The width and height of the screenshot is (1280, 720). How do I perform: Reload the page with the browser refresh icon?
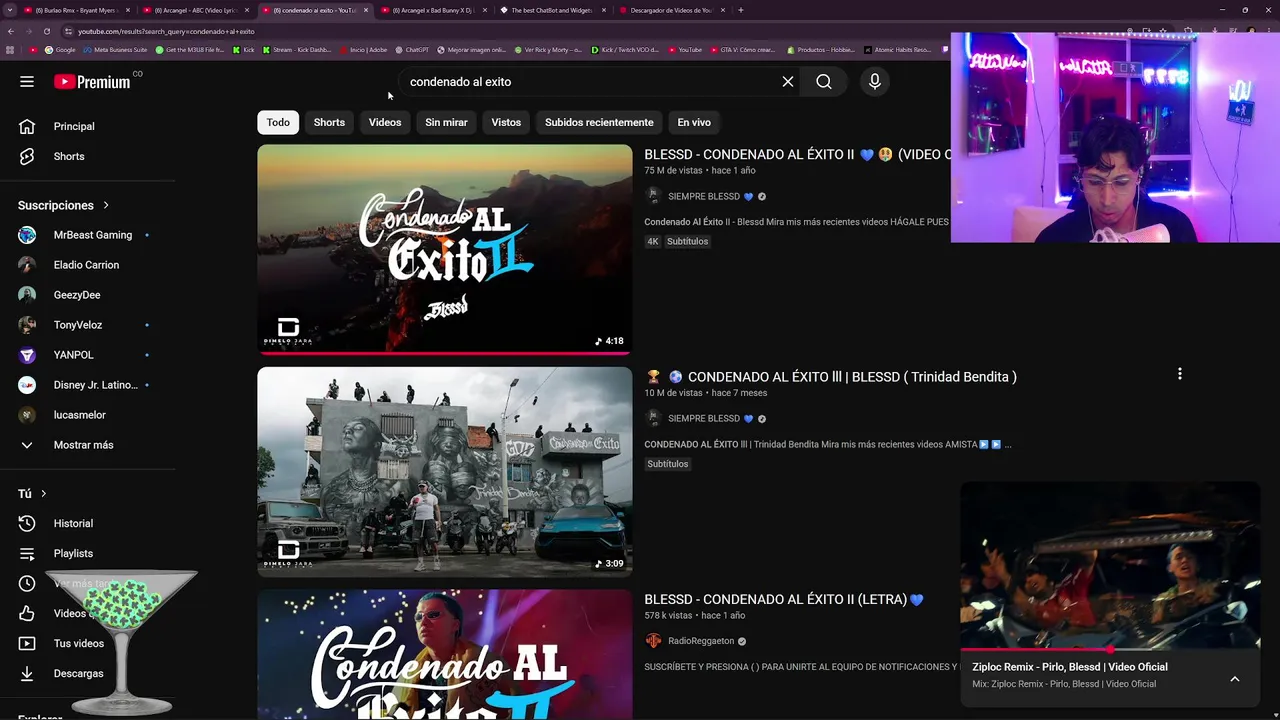pos(46,31)
